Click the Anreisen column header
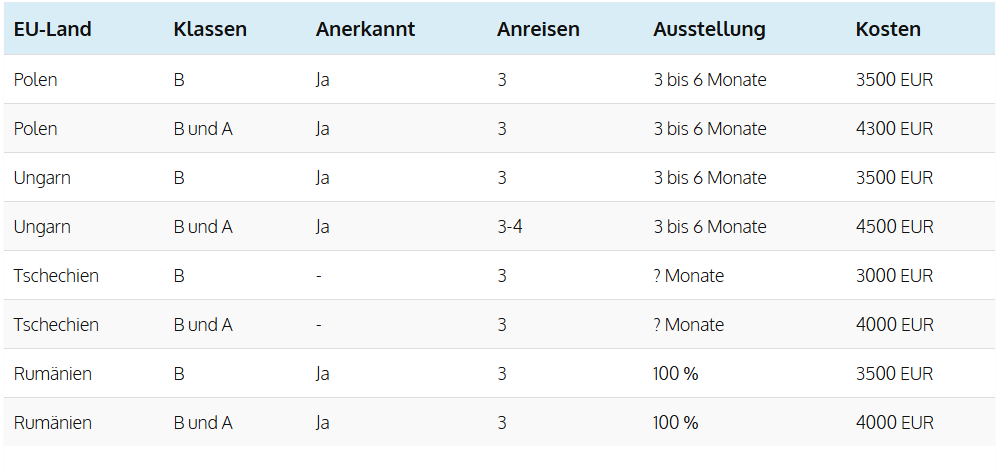The image size is (1008, 472). (538, 30)
